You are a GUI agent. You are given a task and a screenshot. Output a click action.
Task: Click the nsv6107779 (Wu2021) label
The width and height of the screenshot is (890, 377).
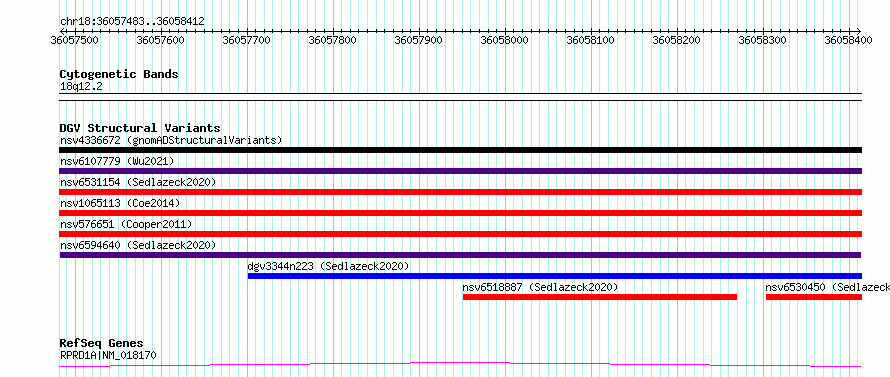pos(116,161)
